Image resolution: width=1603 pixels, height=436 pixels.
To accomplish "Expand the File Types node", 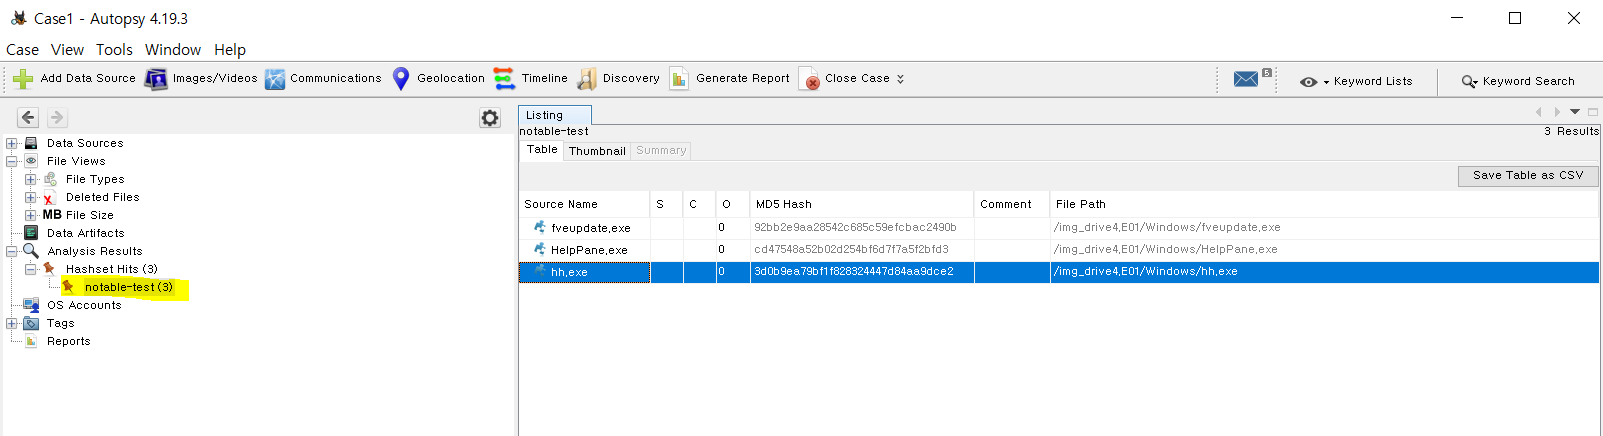I will (x=30, y=179).
